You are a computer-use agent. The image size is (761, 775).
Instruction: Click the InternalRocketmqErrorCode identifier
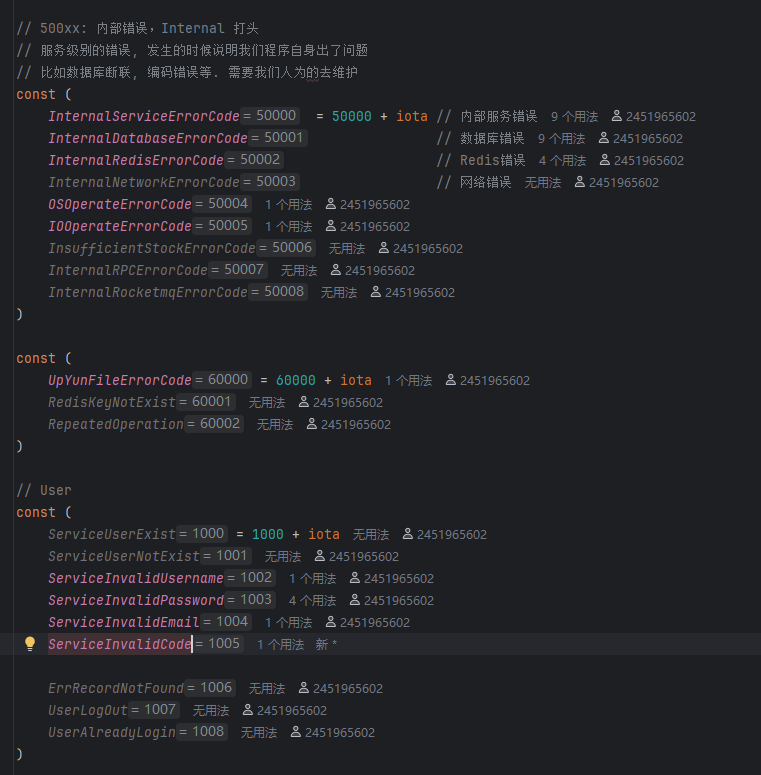pyautogui.click(x=148, y=292)
